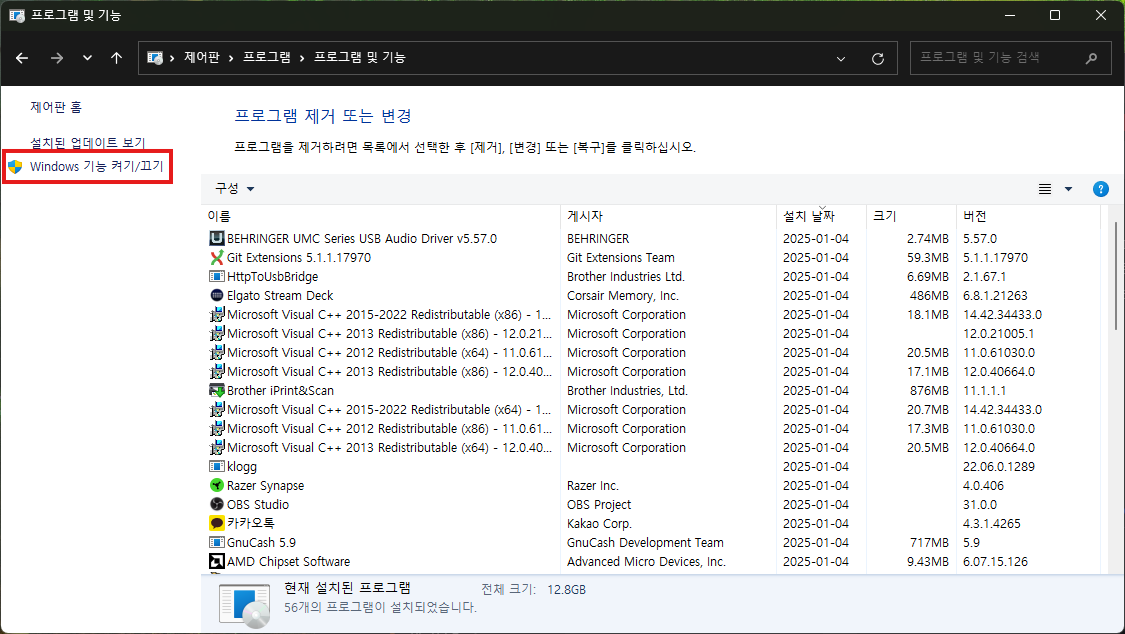This screenshot has width=1125, height=634.
Task: Select Visual C++ 2012 (x86) 11.0.61 row
Action: pyautogui.click(x=651, y=428)
